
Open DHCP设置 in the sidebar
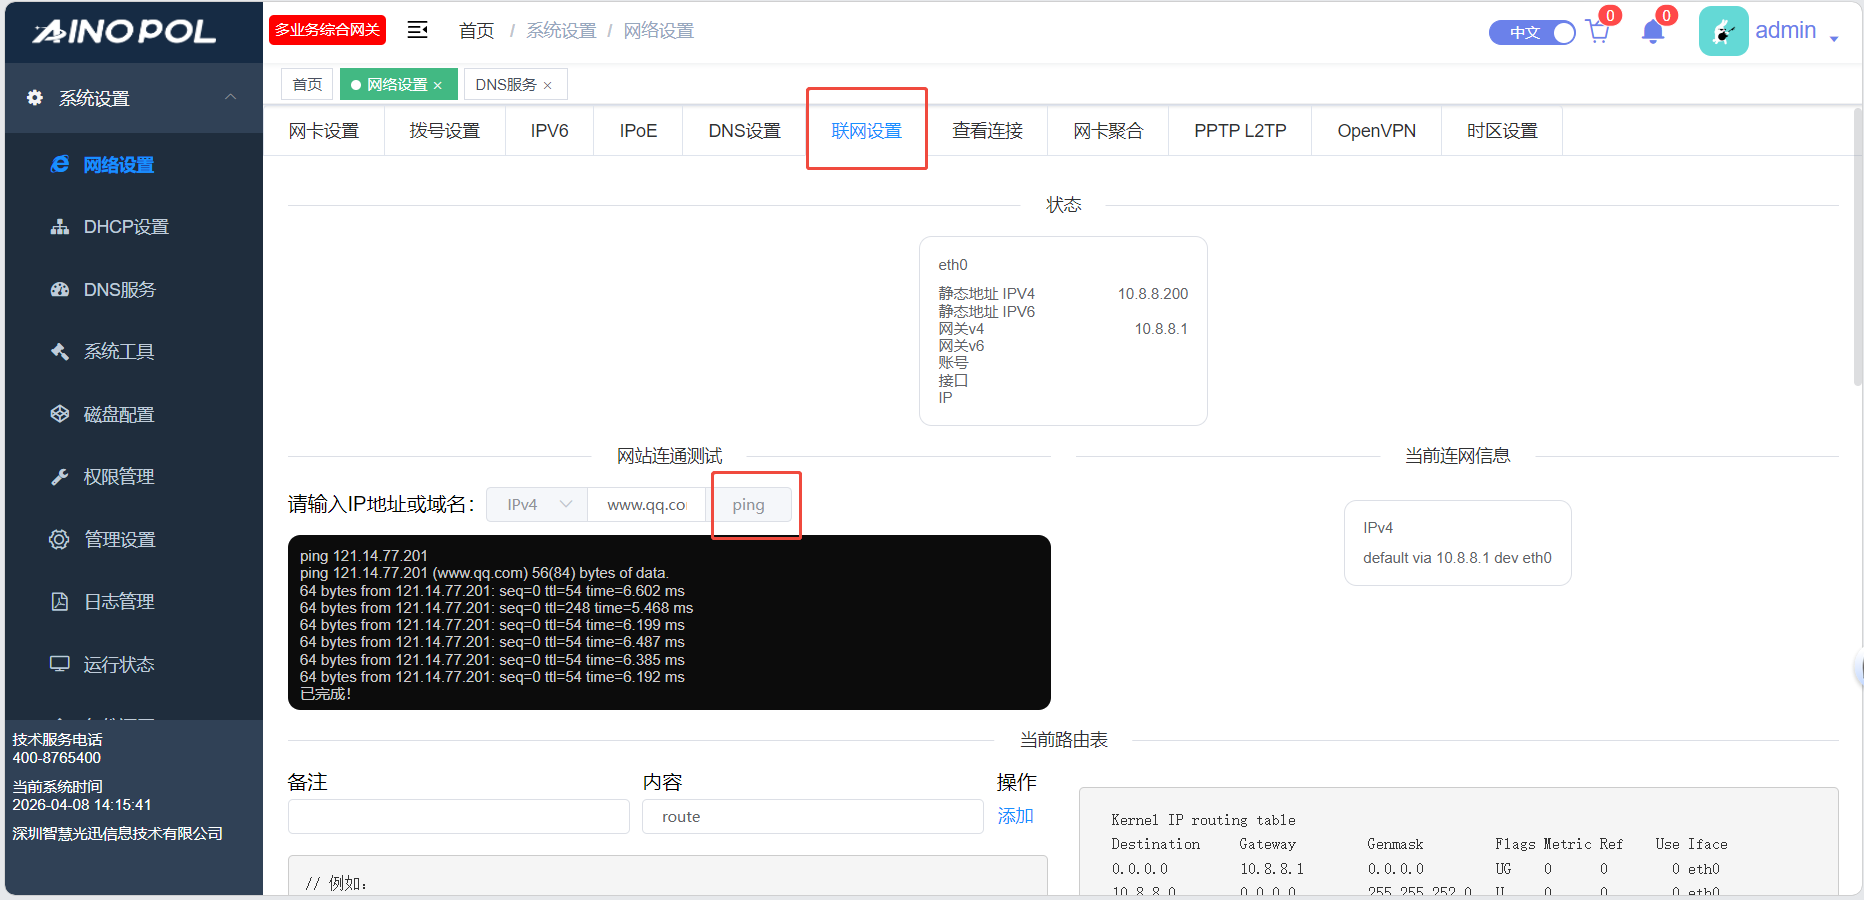click(x=126, y=227)
